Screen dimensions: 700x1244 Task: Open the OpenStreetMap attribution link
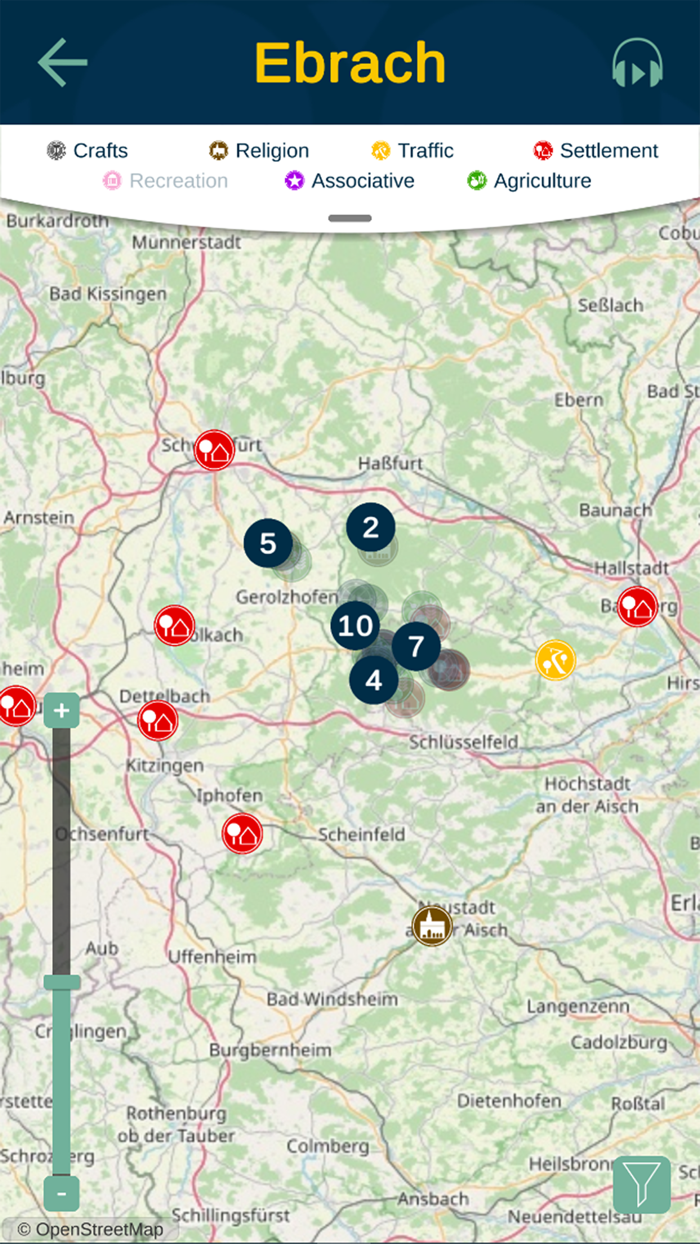coord(90,1230)
